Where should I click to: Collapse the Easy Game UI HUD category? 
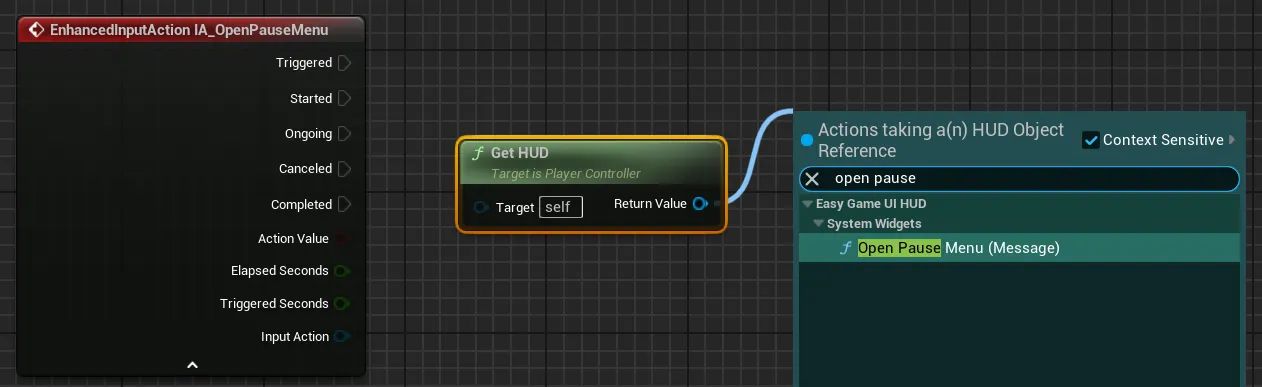tap(808, 205)
